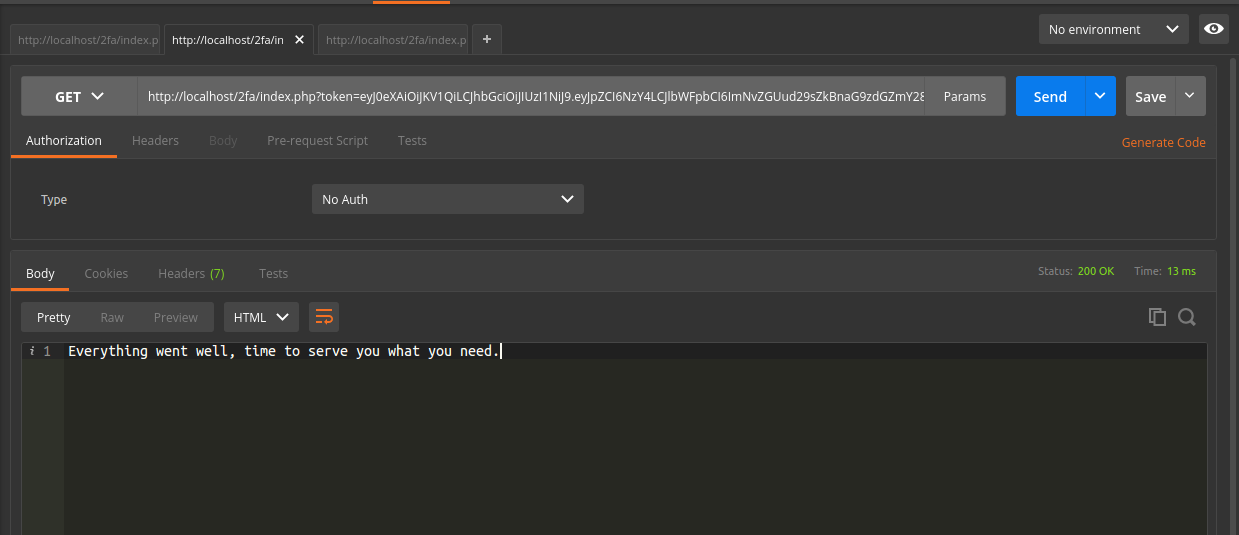This screenshot has height=535, width=1239.
Task: Switch to the first localhost request tab
Action: coord(86,40)
